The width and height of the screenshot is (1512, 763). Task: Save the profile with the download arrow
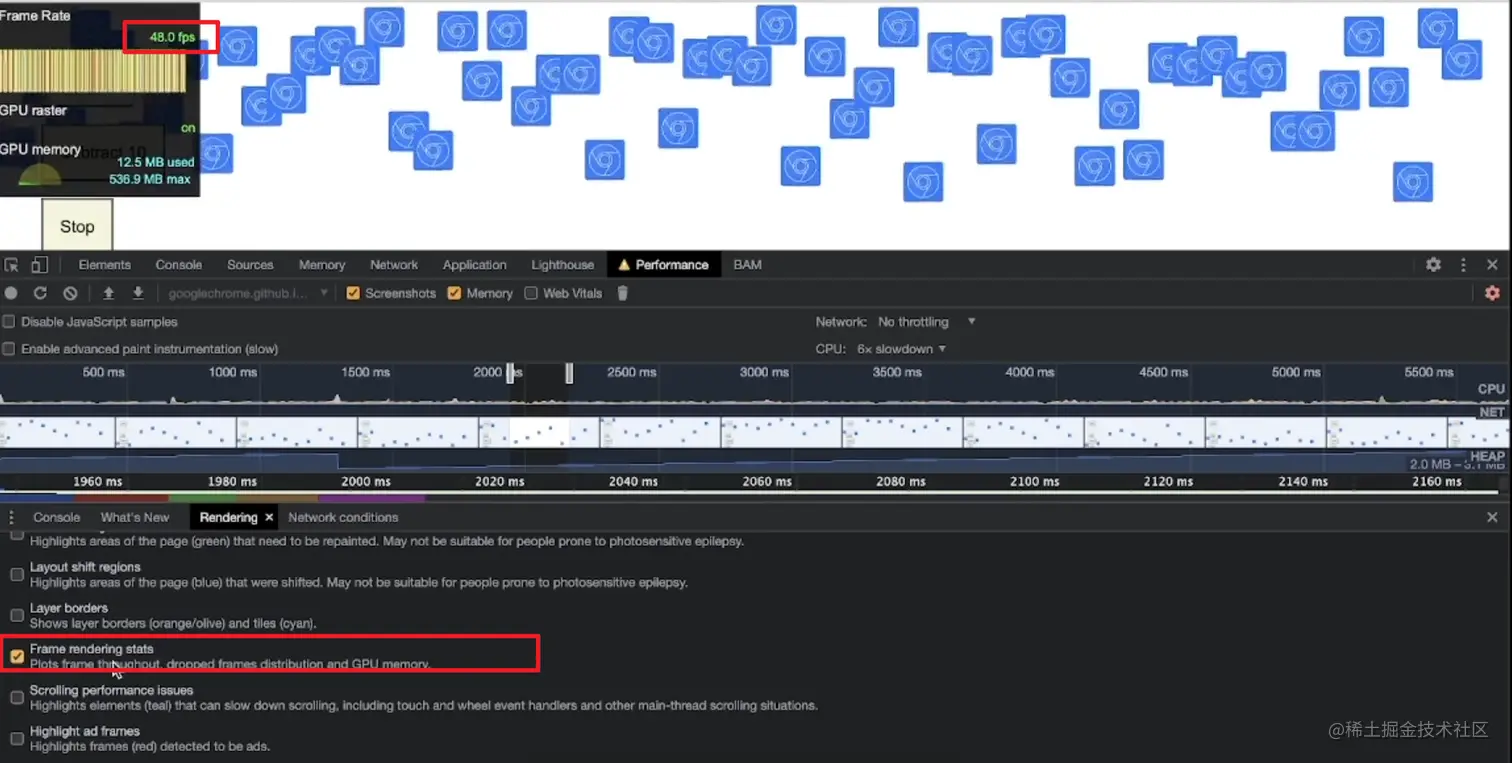pos(138,293)
